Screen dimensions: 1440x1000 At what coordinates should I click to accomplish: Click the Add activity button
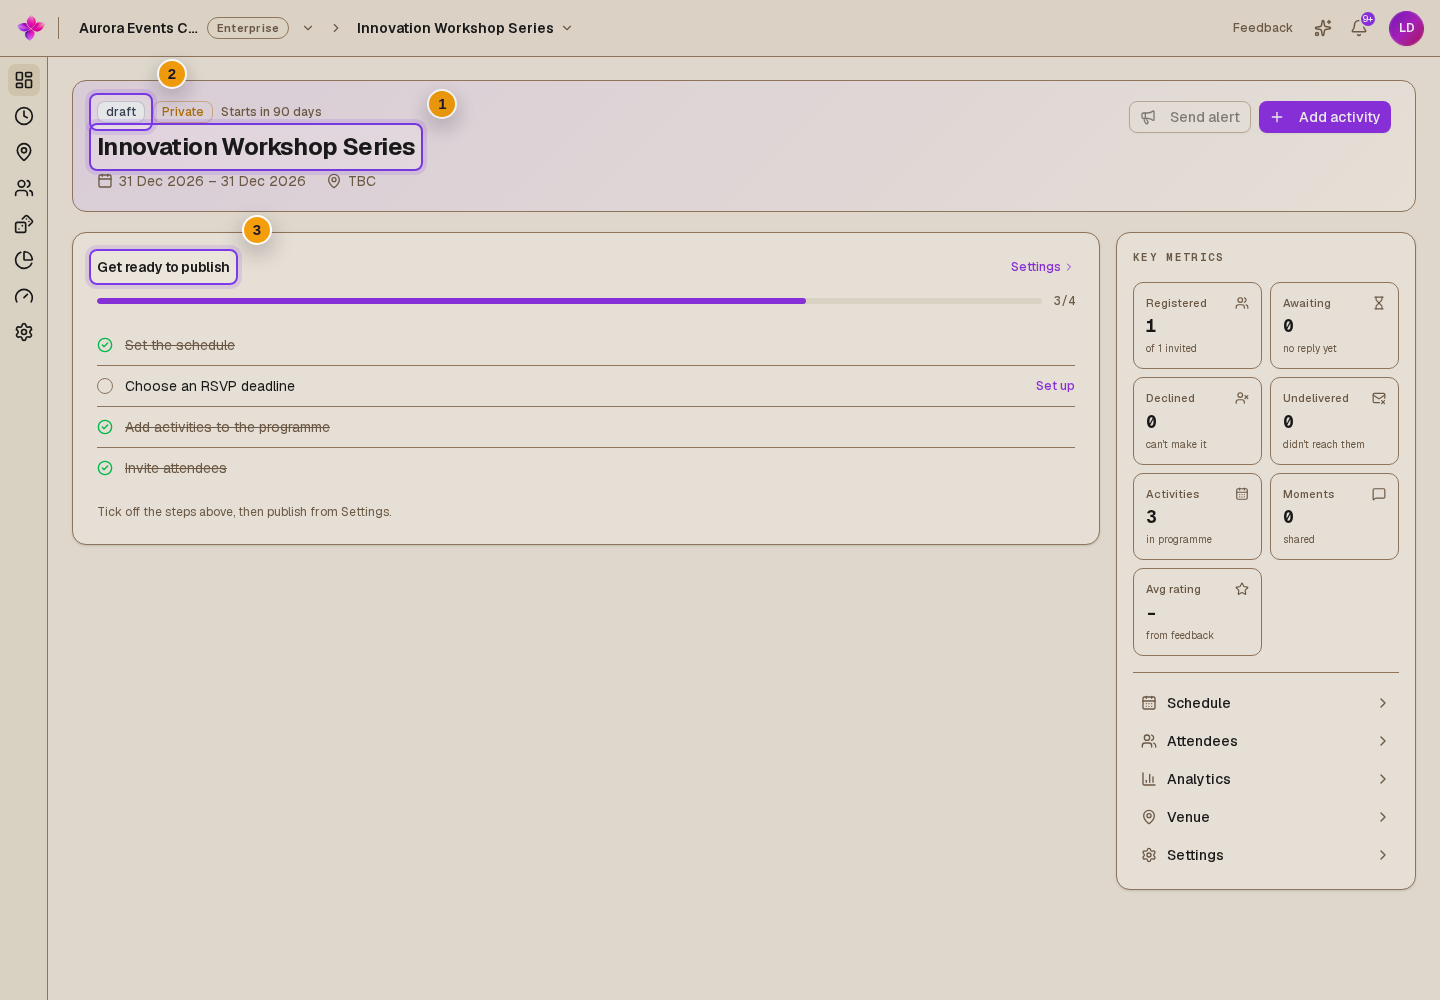tap(1325, 117)
